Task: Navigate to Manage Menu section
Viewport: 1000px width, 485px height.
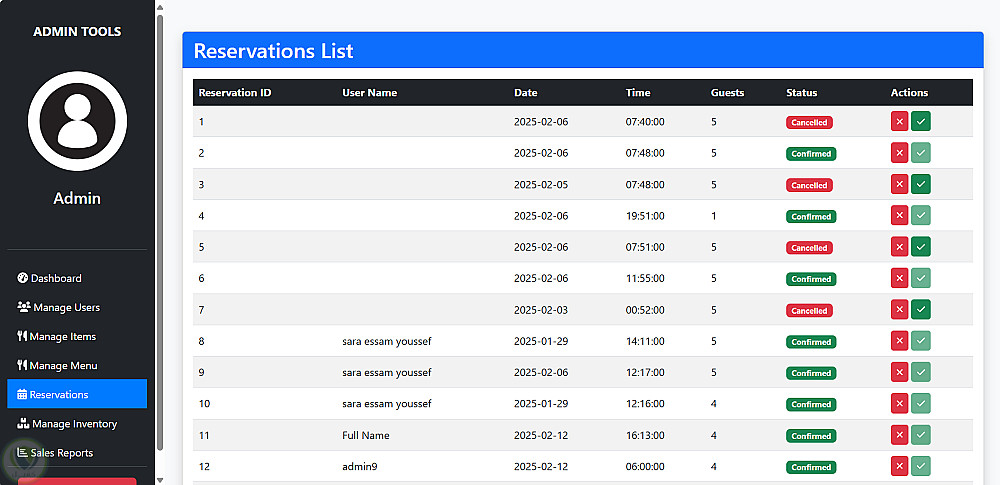Action: [x=63, y=365]
